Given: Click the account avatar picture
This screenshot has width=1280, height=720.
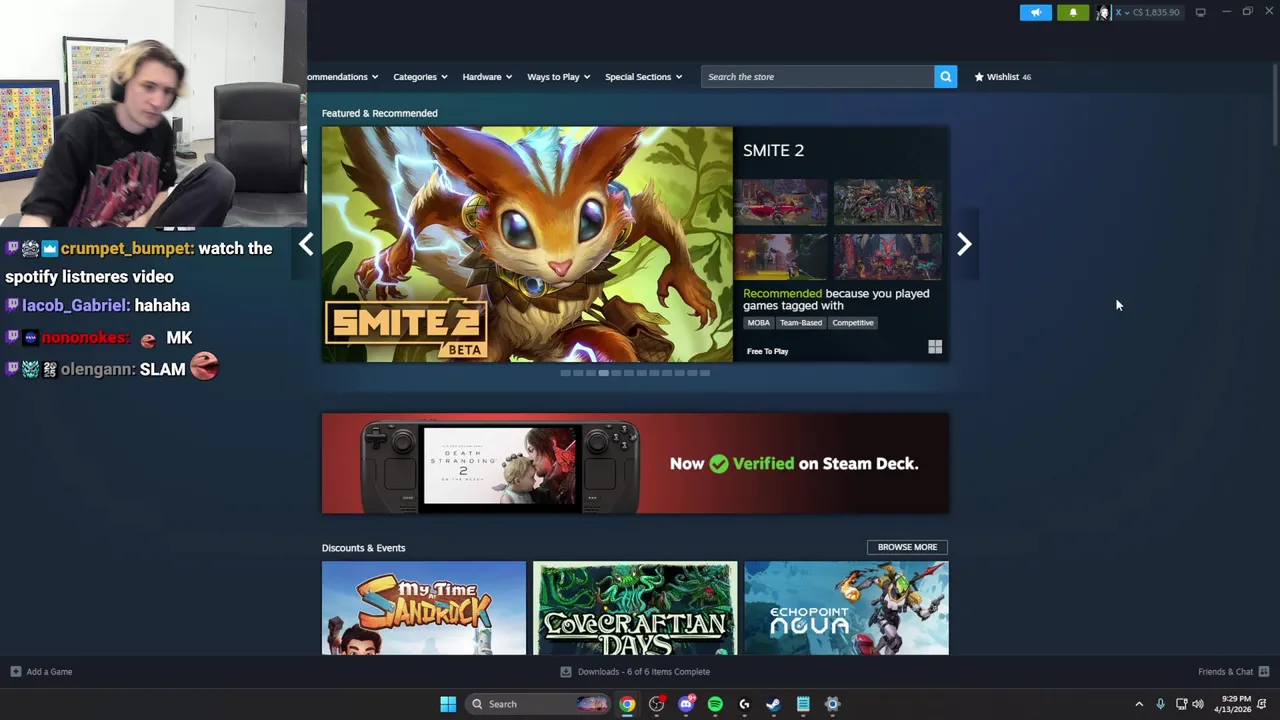Looking at the screenshot, I should 1103,12.
